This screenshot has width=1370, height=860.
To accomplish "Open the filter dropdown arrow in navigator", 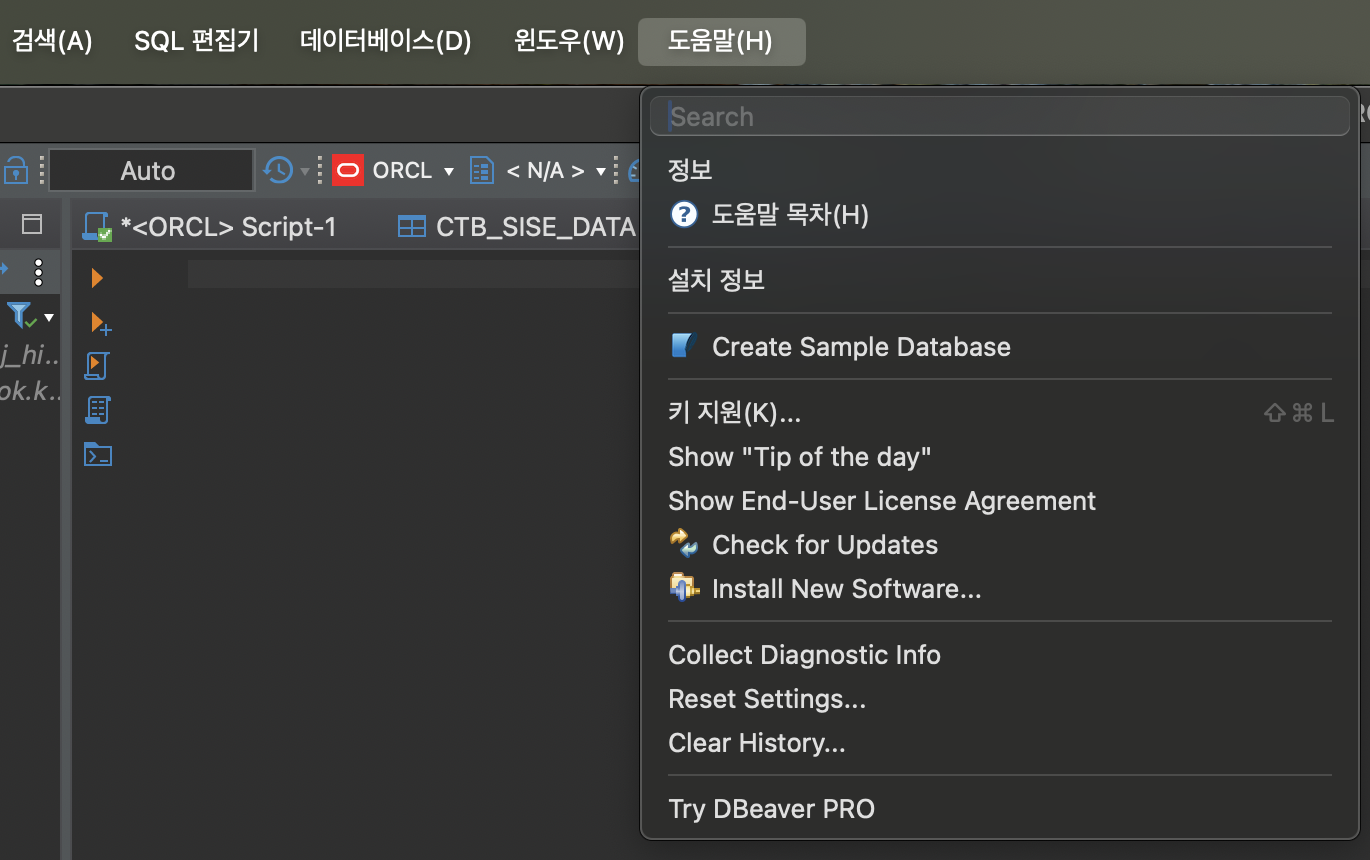I will tap(49, 318).
